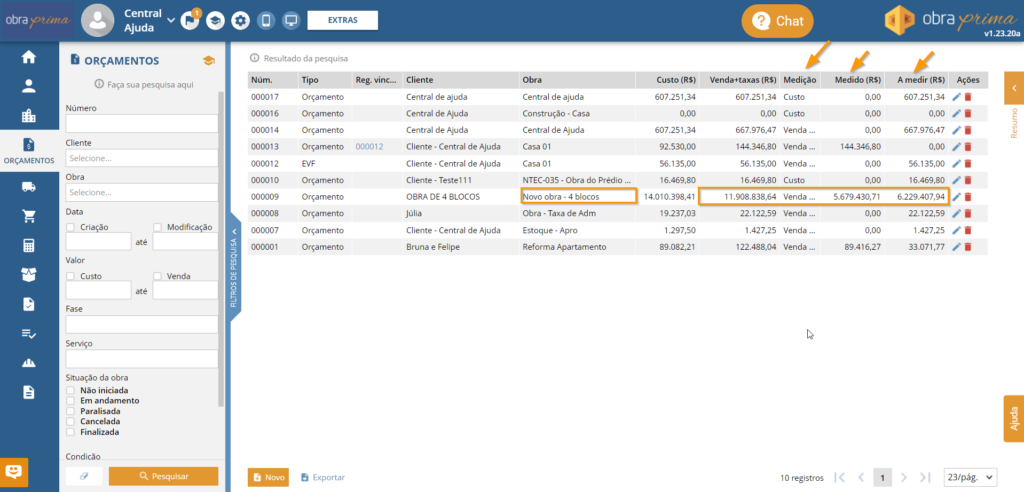Click the mobile phone icon in top bar
Screen dimensions: 1024x492
pos(266,20)
